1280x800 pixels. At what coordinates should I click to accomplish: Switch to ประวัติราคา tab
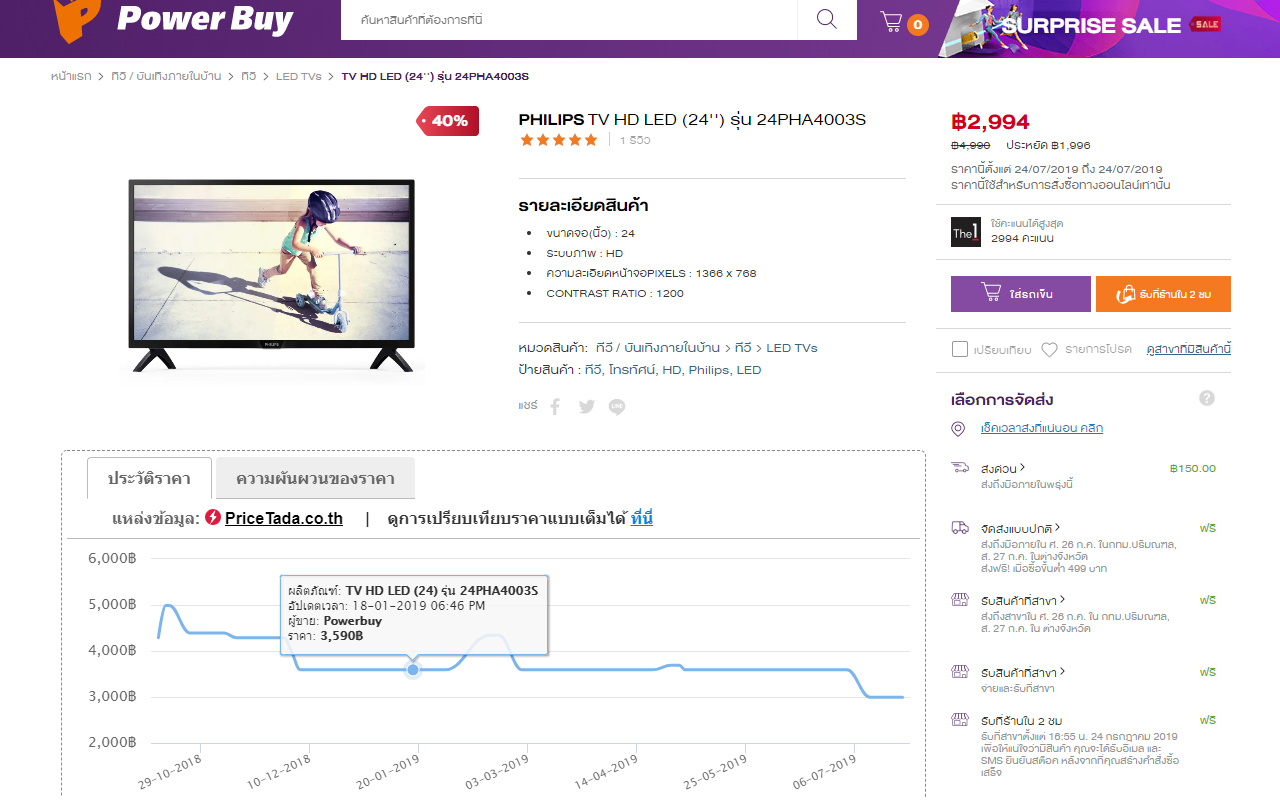149,478
